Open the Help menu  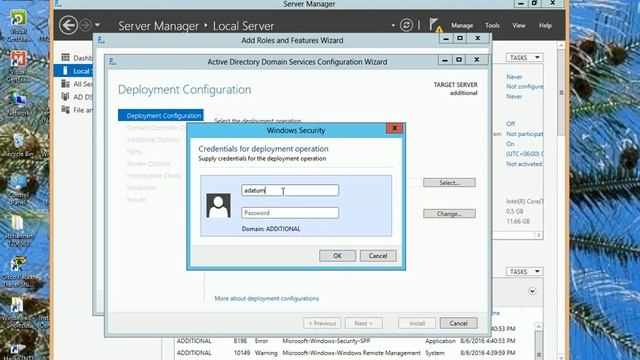pos(545,25)
